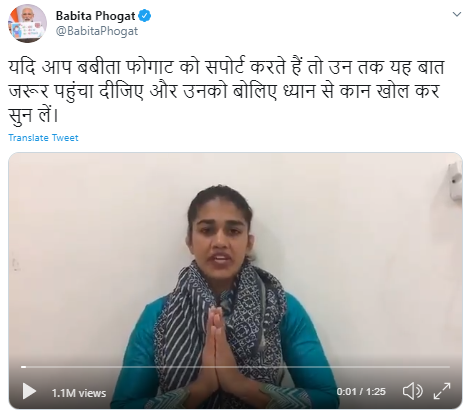
Task: Click the tweet's last line "सुन लें।"
Action: click(33, 115)
